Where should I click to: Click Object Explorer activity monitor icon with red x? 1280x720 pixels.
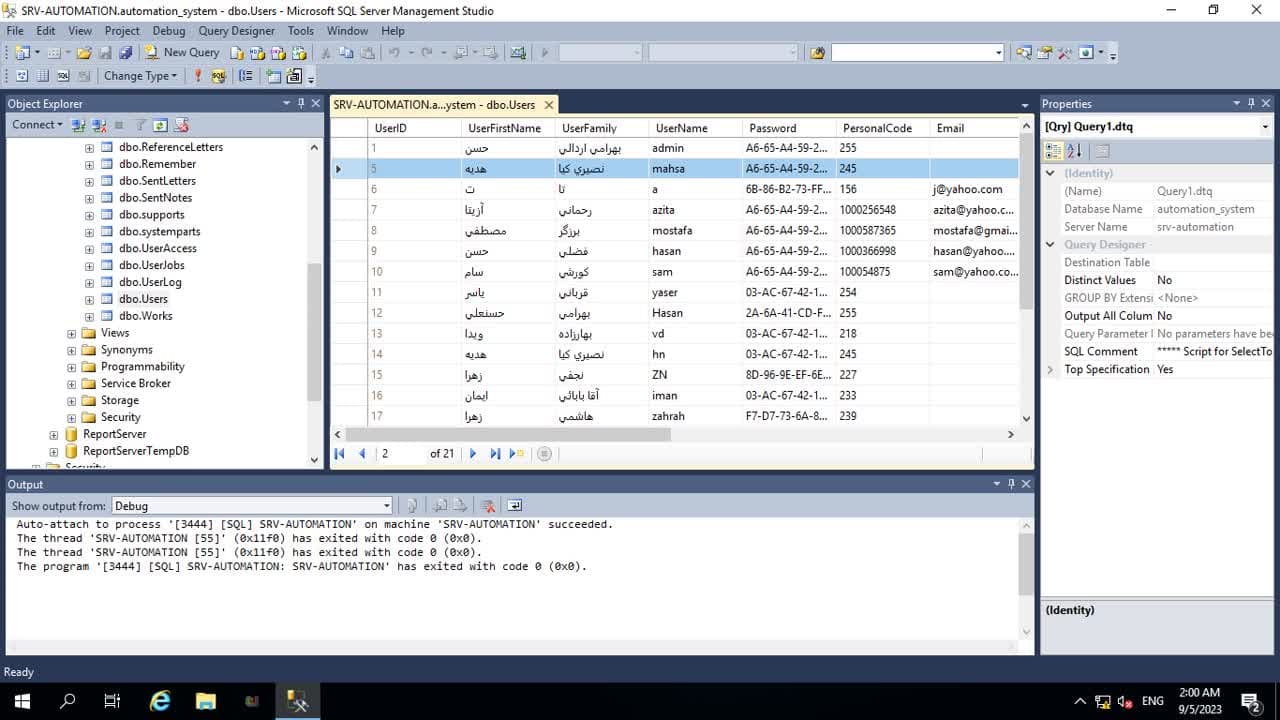[181, 125]
